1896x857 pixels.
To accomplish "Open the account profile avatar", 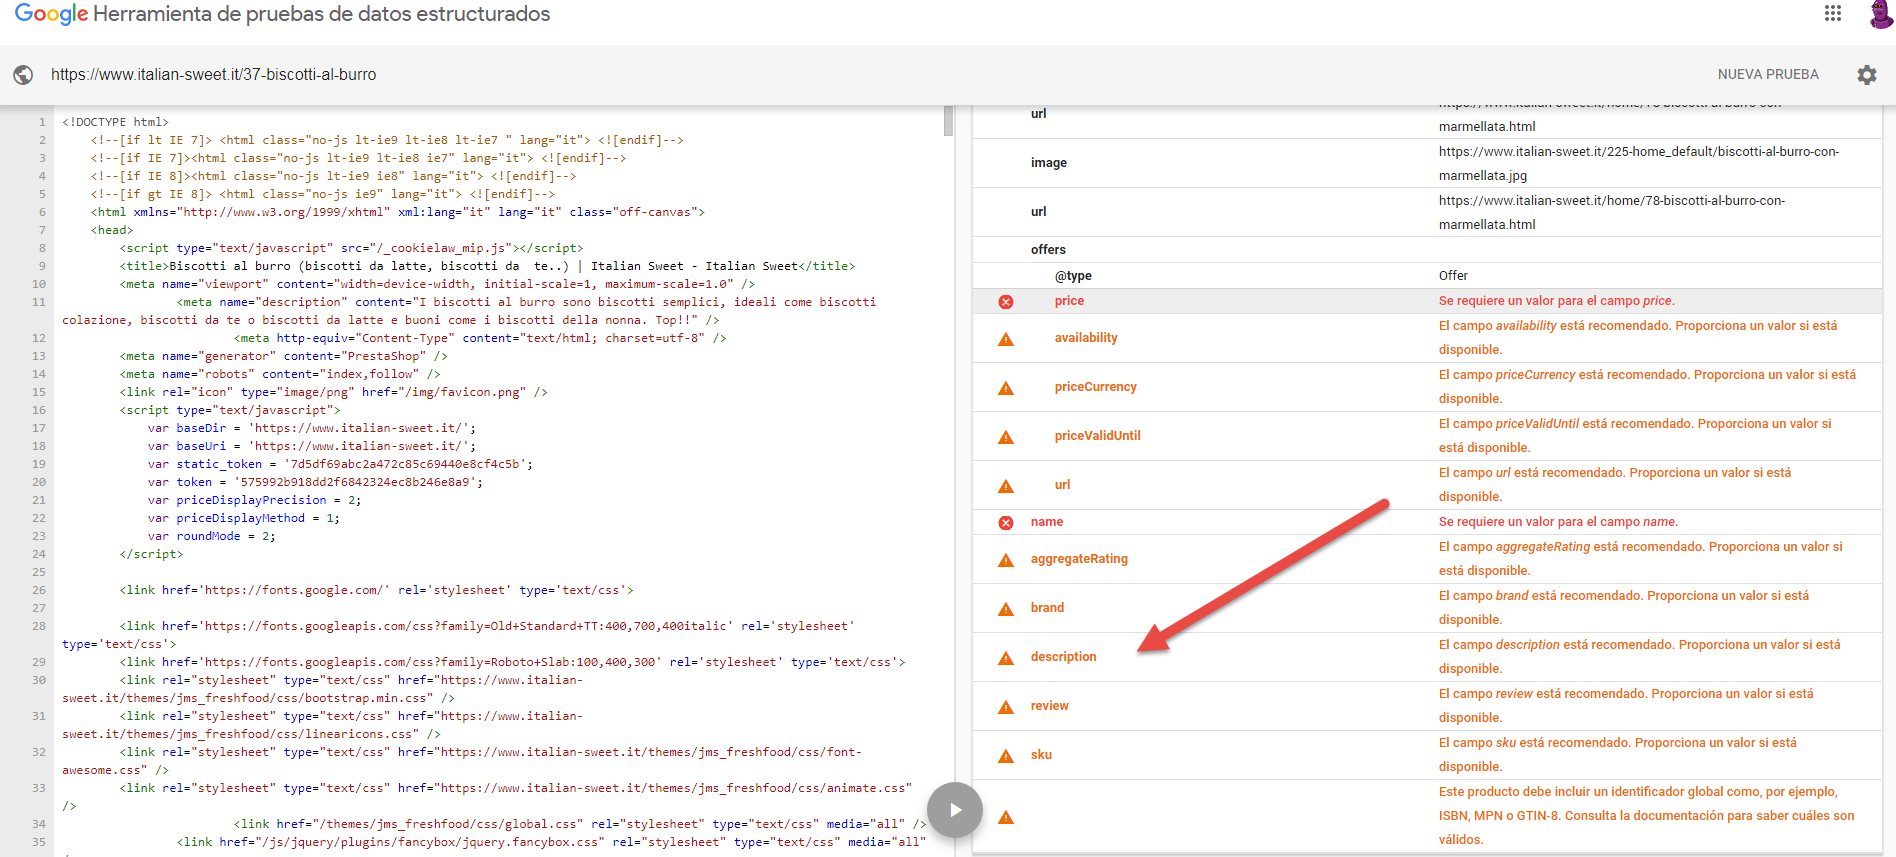I will (1881, 14).
